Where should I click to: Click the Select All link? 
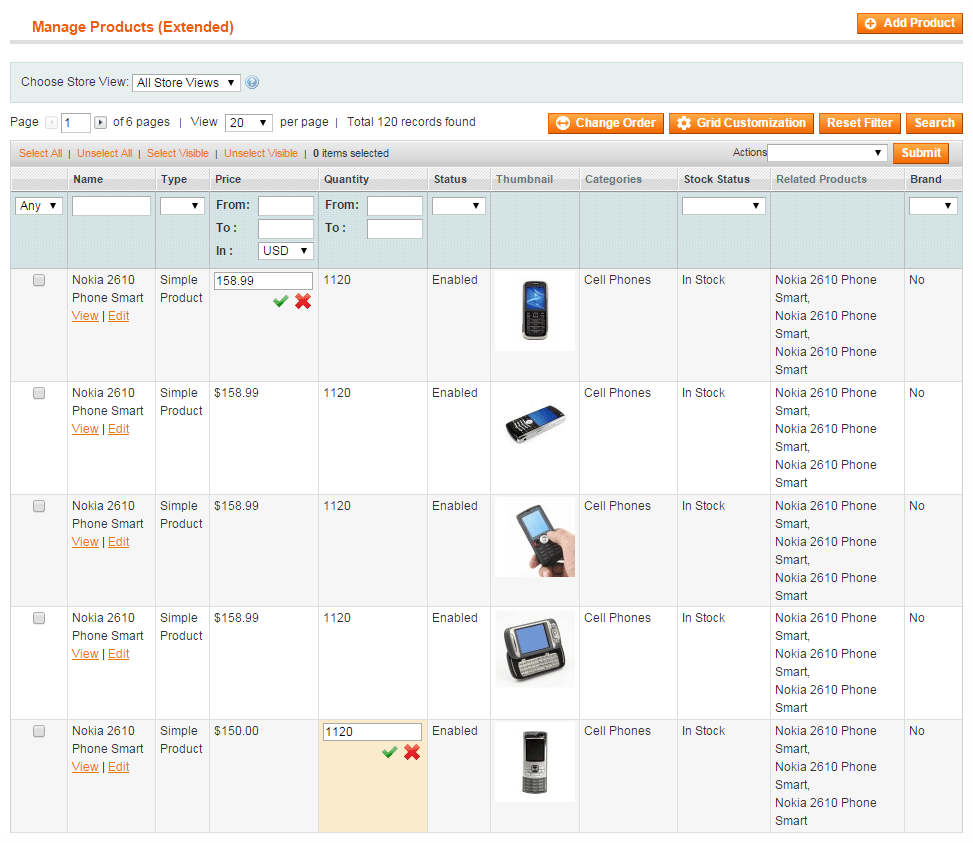pyautogui.click(x=40, y=153)
